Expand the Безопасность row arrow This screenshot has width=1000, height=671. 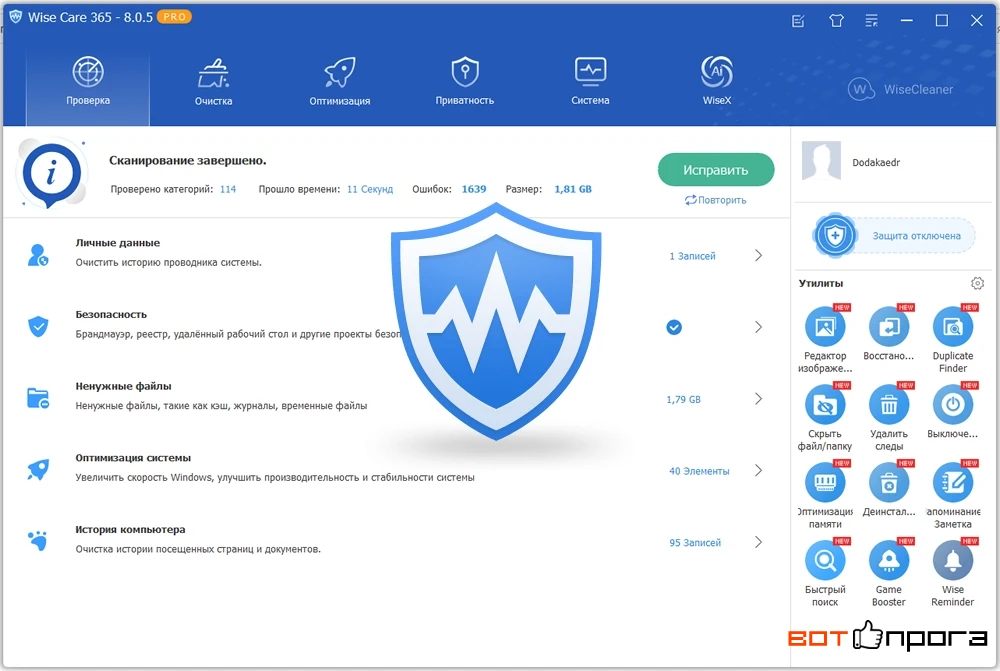[x=758, y=327]
